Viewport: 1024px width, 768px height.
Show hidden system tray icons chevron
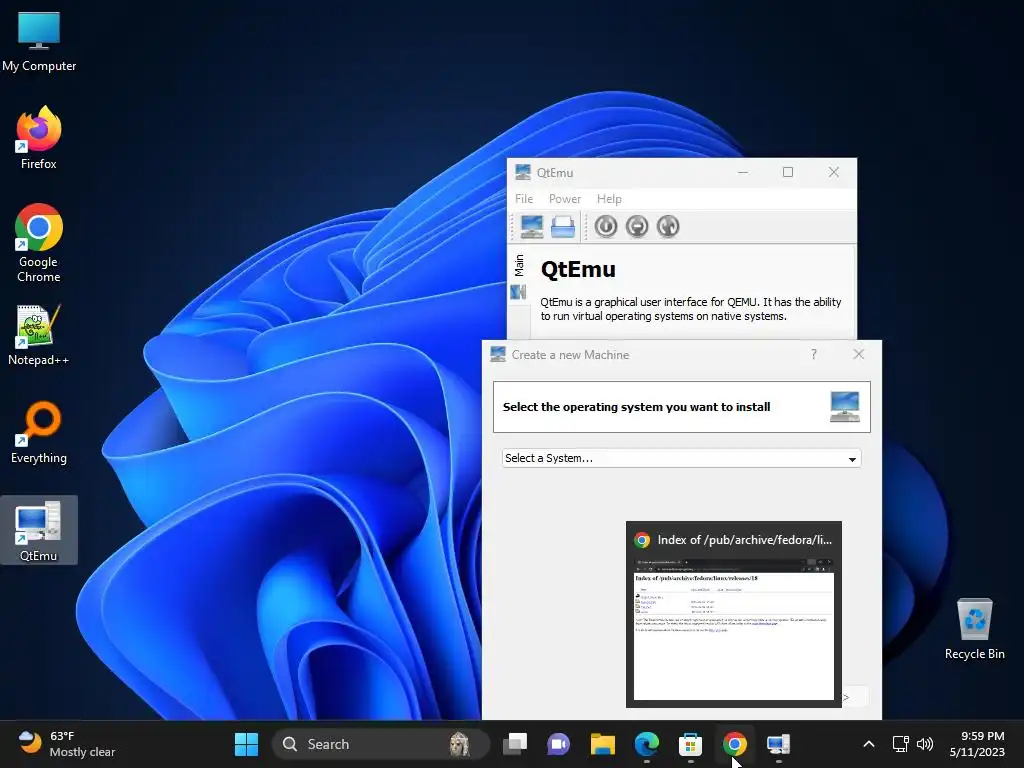click(x=869, y=744)
